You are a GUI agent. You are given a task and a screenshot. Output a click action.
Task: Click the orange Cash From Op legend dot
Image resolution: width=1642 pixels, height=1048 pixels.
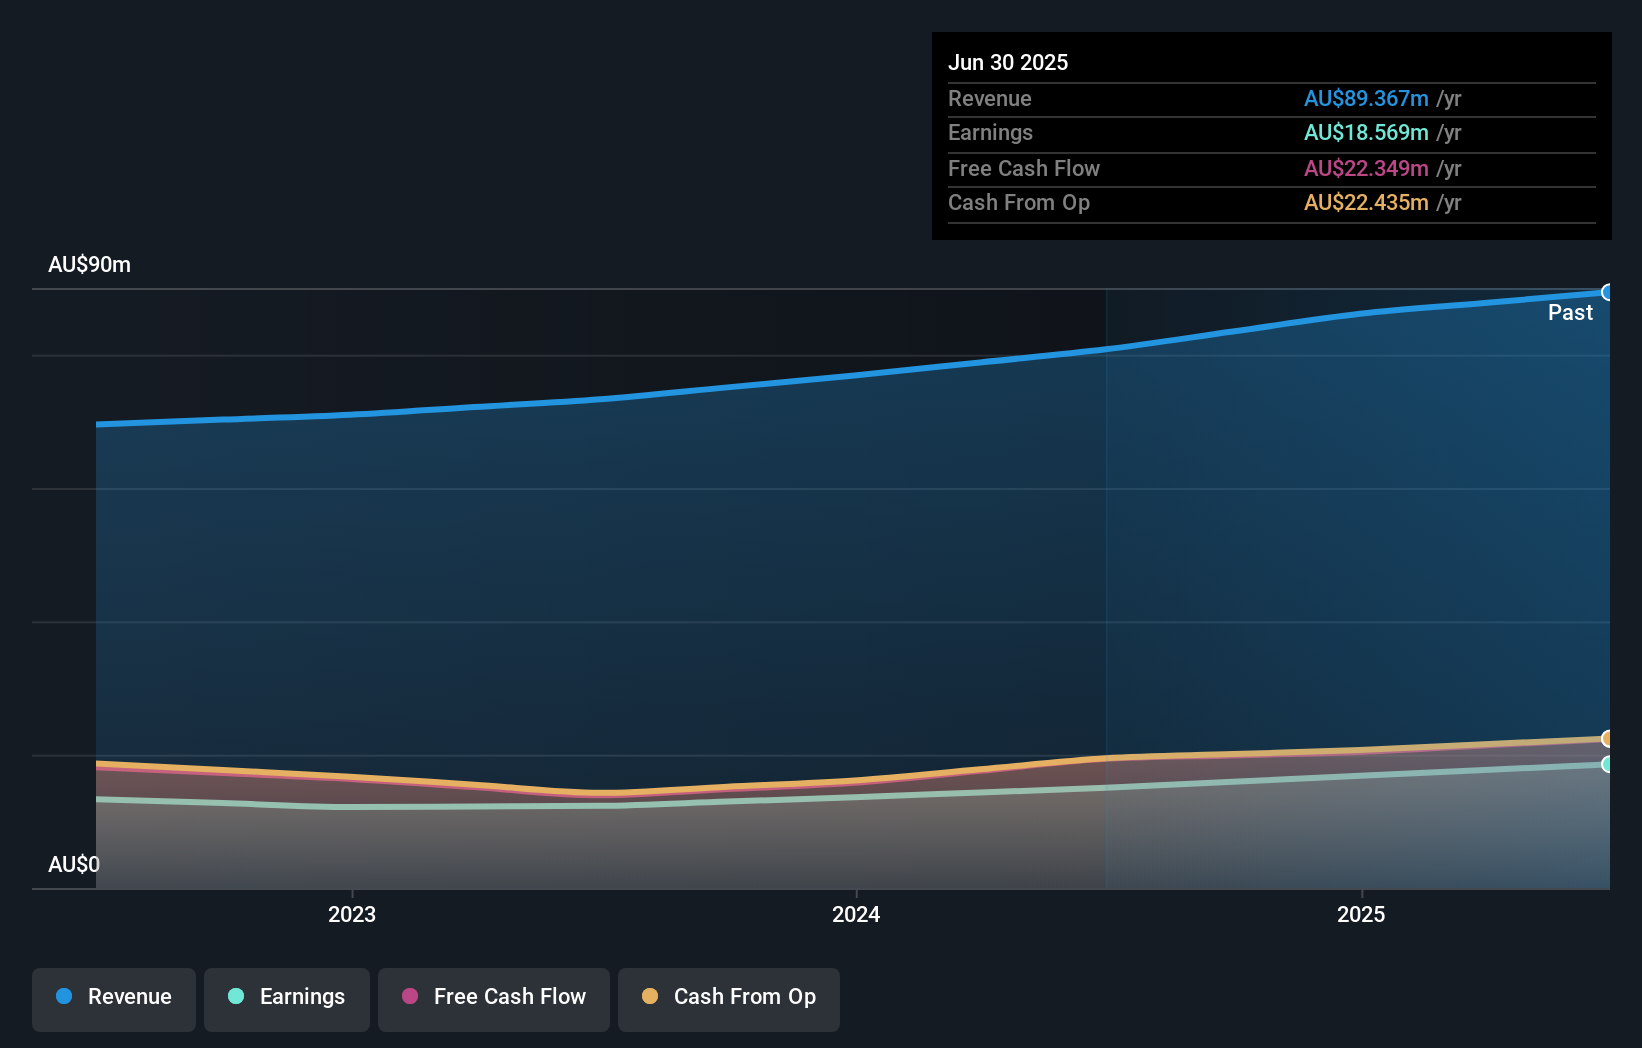pyautogui.click(x=650, y=996)
